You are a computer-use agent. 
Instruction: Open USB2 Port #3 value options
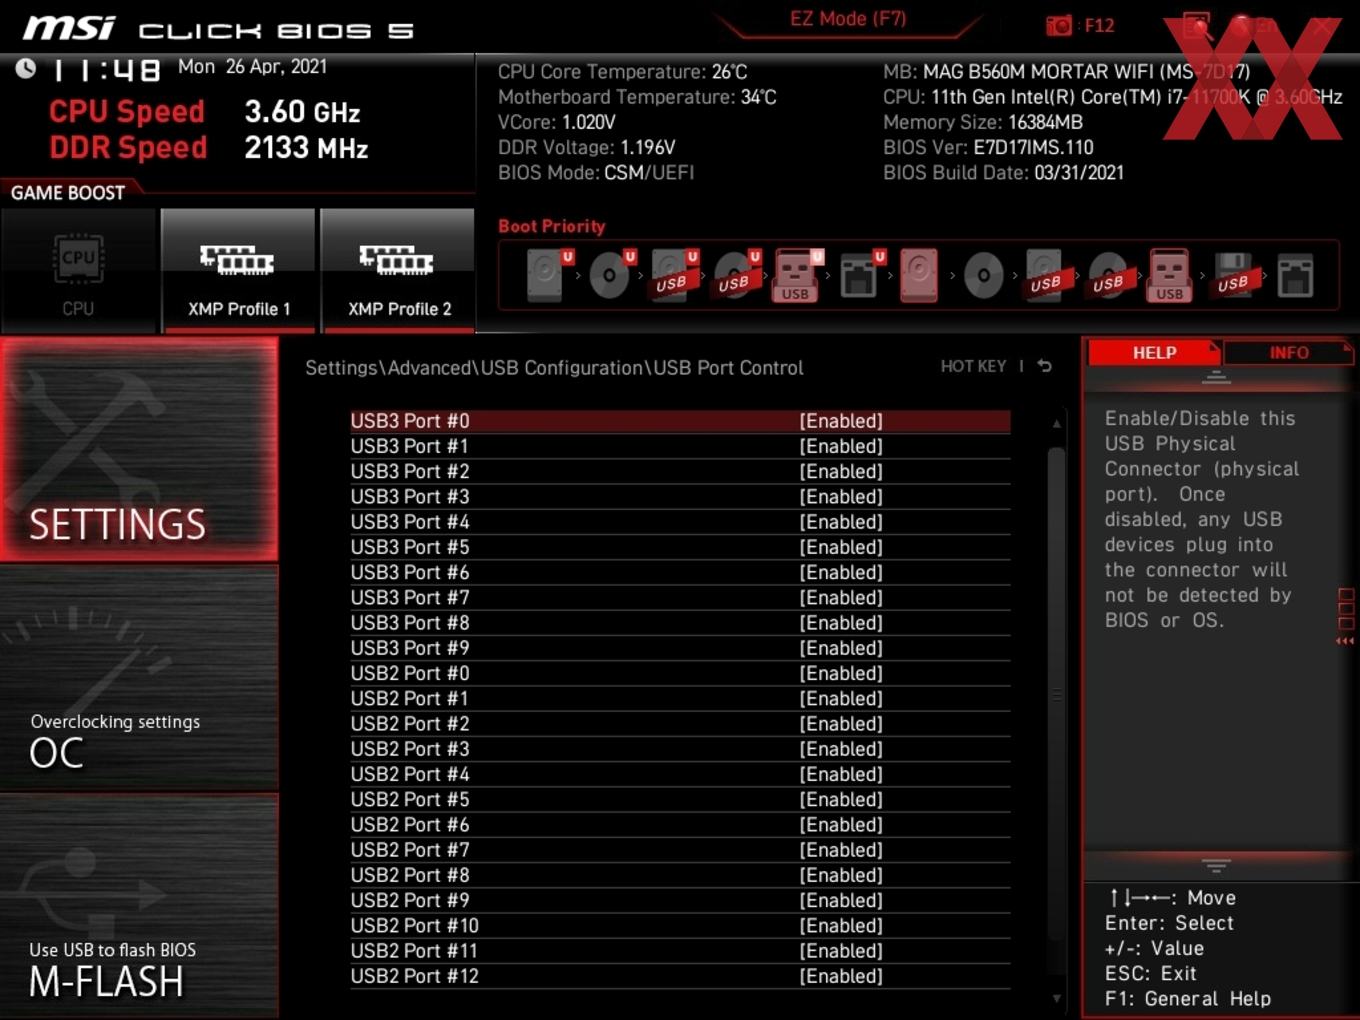pos(841,749)
